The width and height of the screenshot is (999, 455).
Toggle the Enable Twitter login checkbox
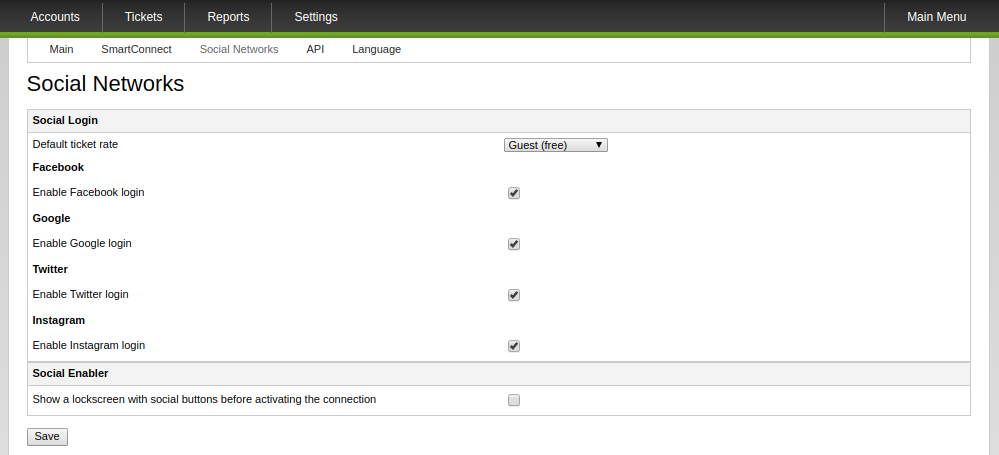[514, 295]
